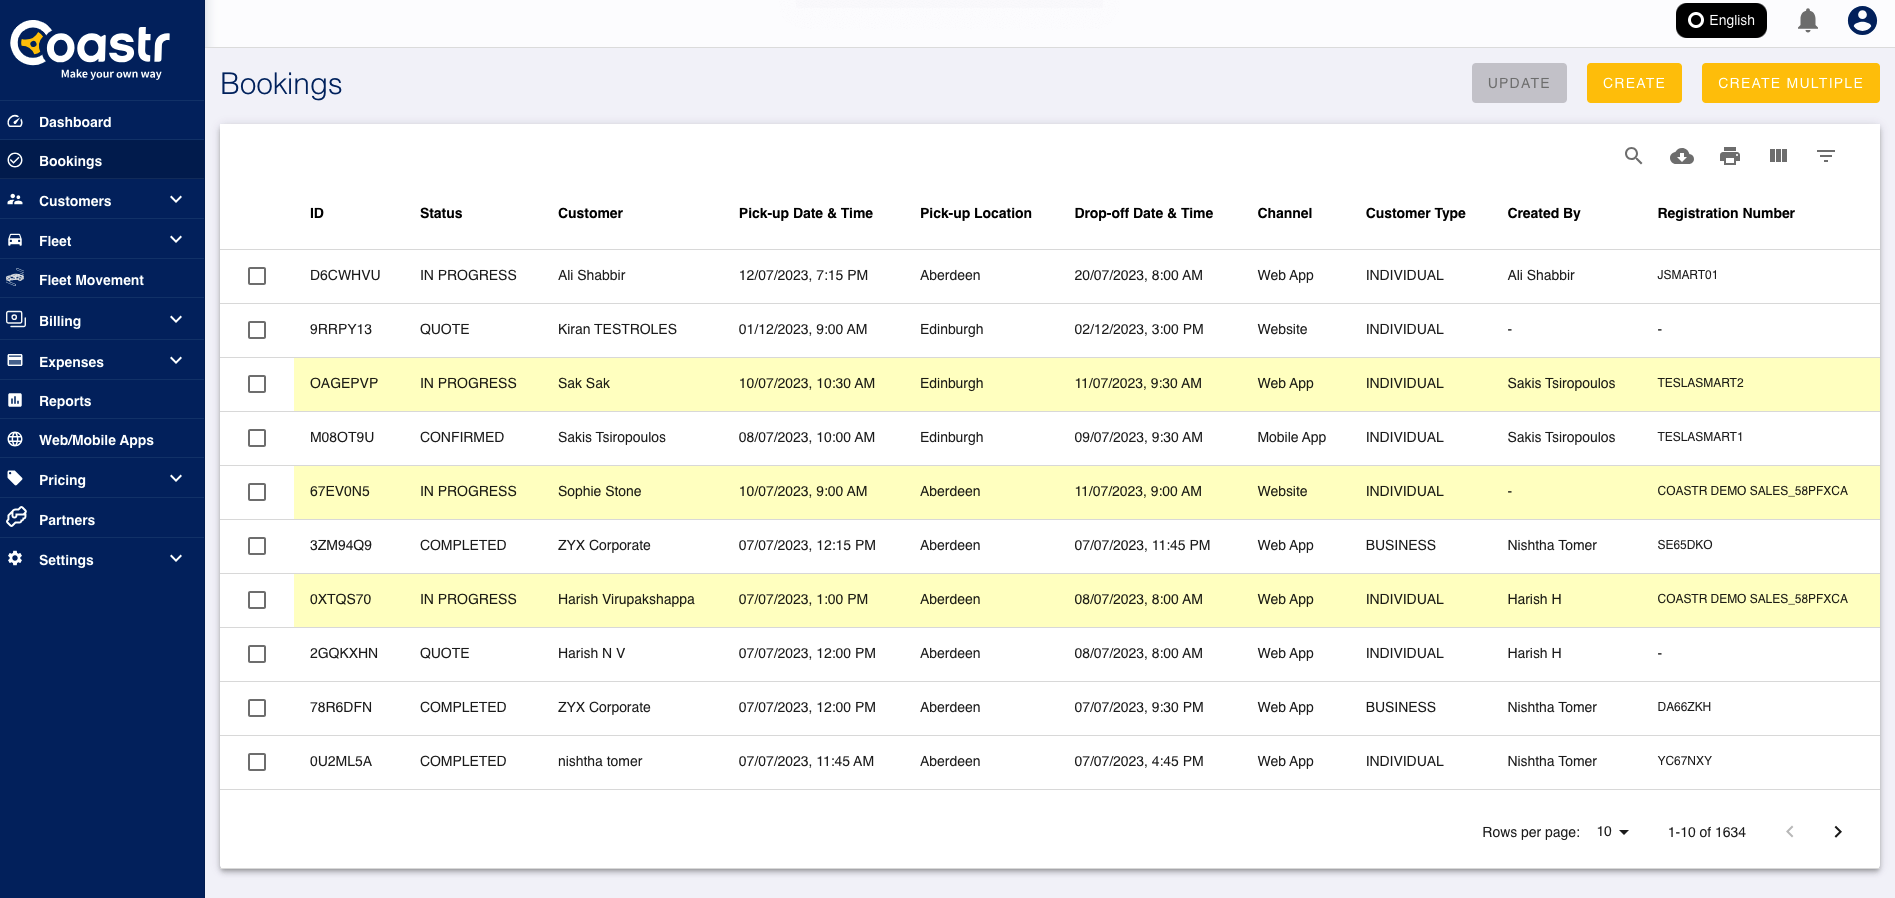Open the user account profile icon

click(x=1861, y=21)
